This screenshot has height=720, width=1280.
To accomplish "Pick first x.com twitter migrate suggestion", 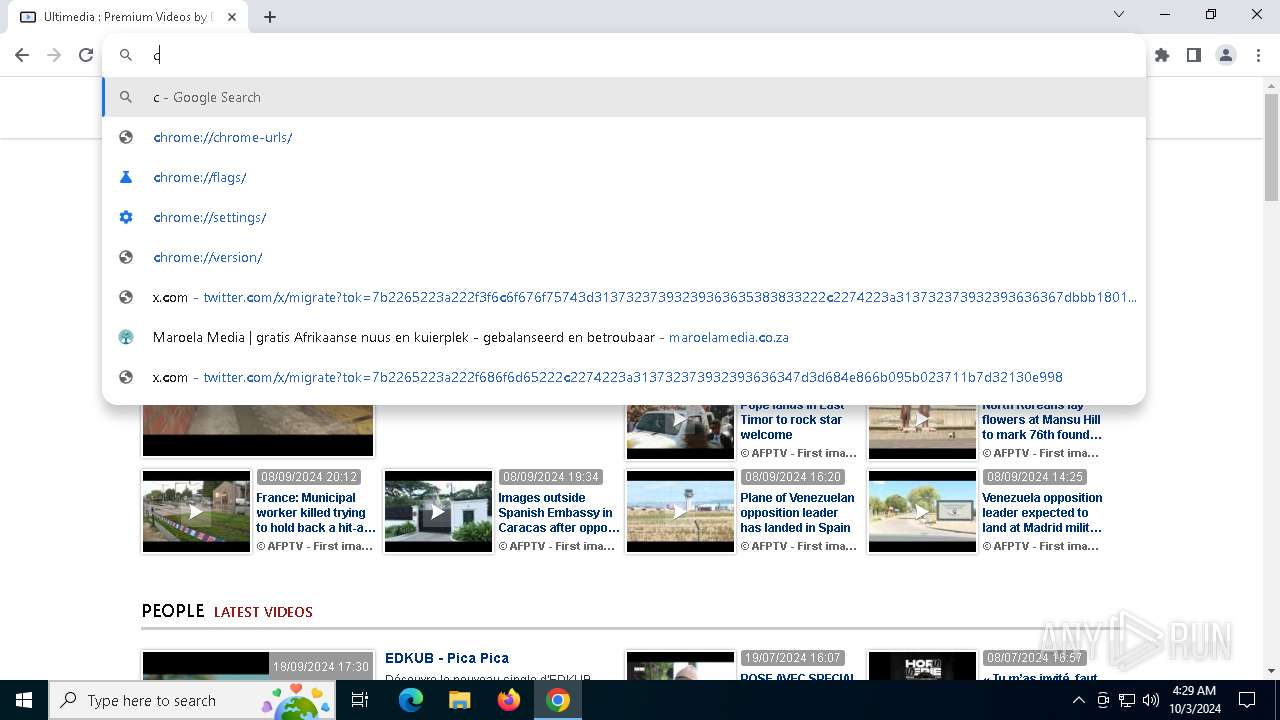I will pyautogui.click(x=624, y=297).
